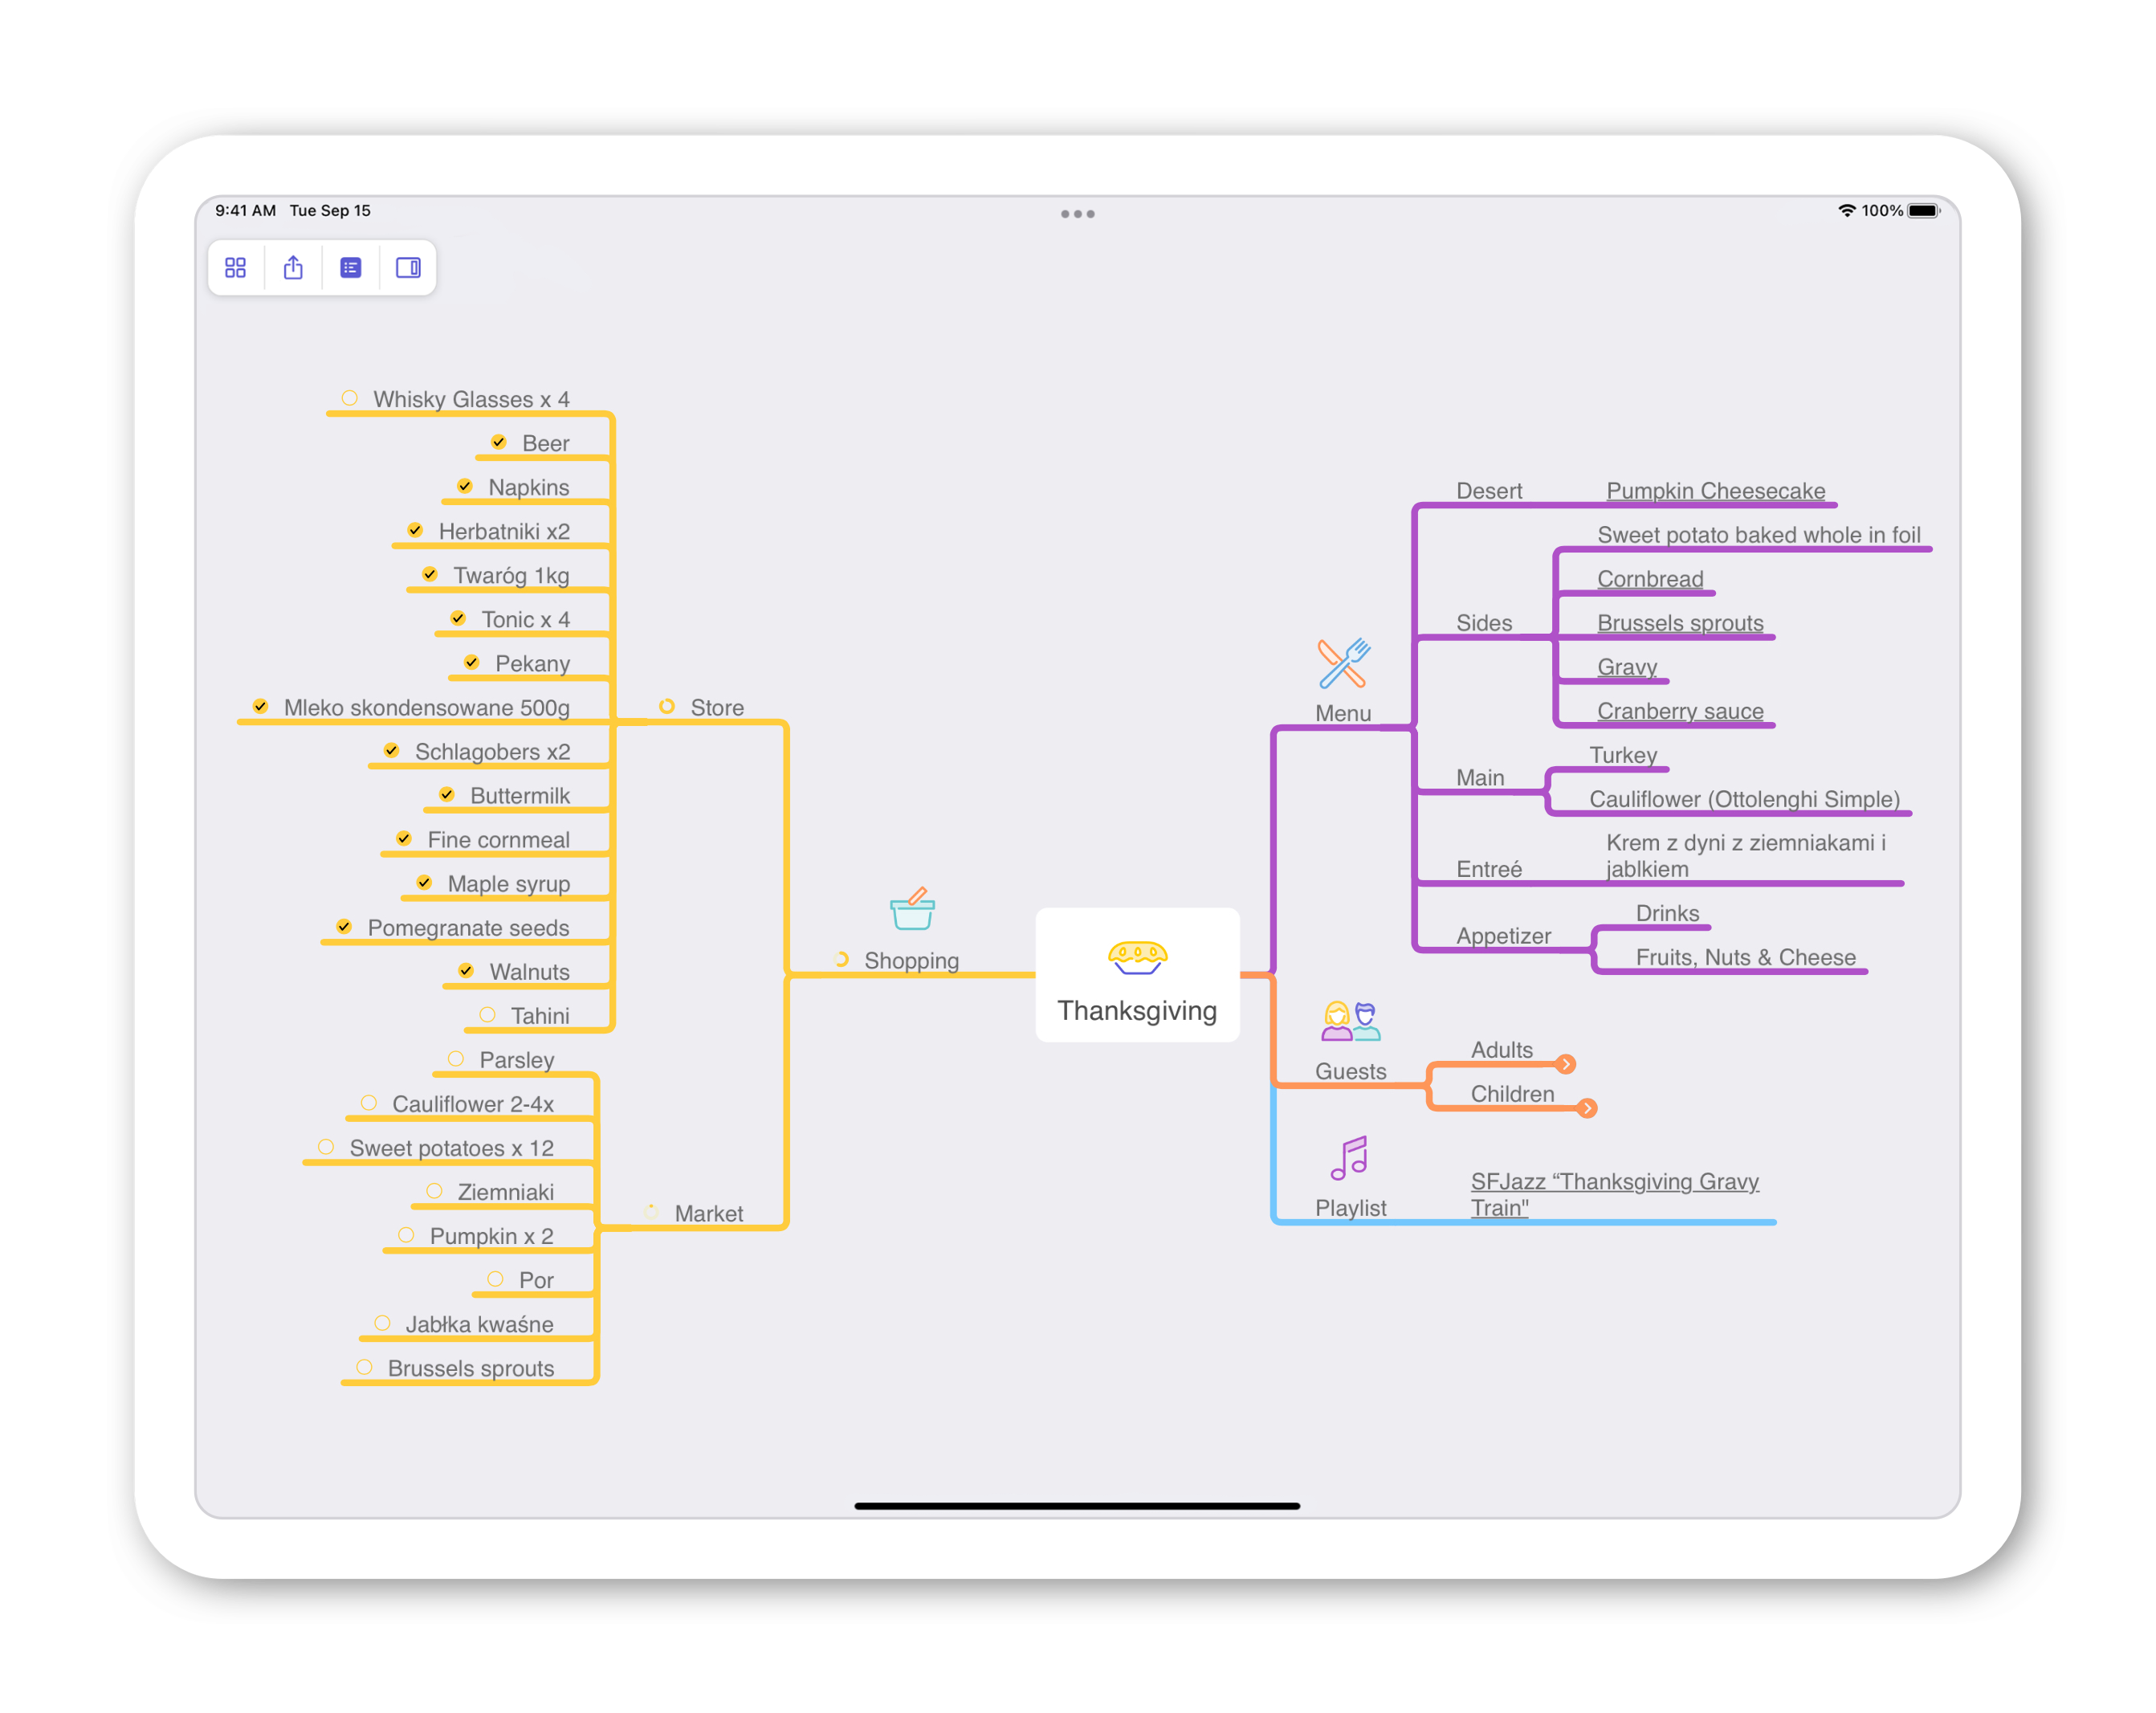This screenshot has width=2156, height=1713.
Task: Select the central Thanksgiving node
Action: click(x=1137, y=975)
